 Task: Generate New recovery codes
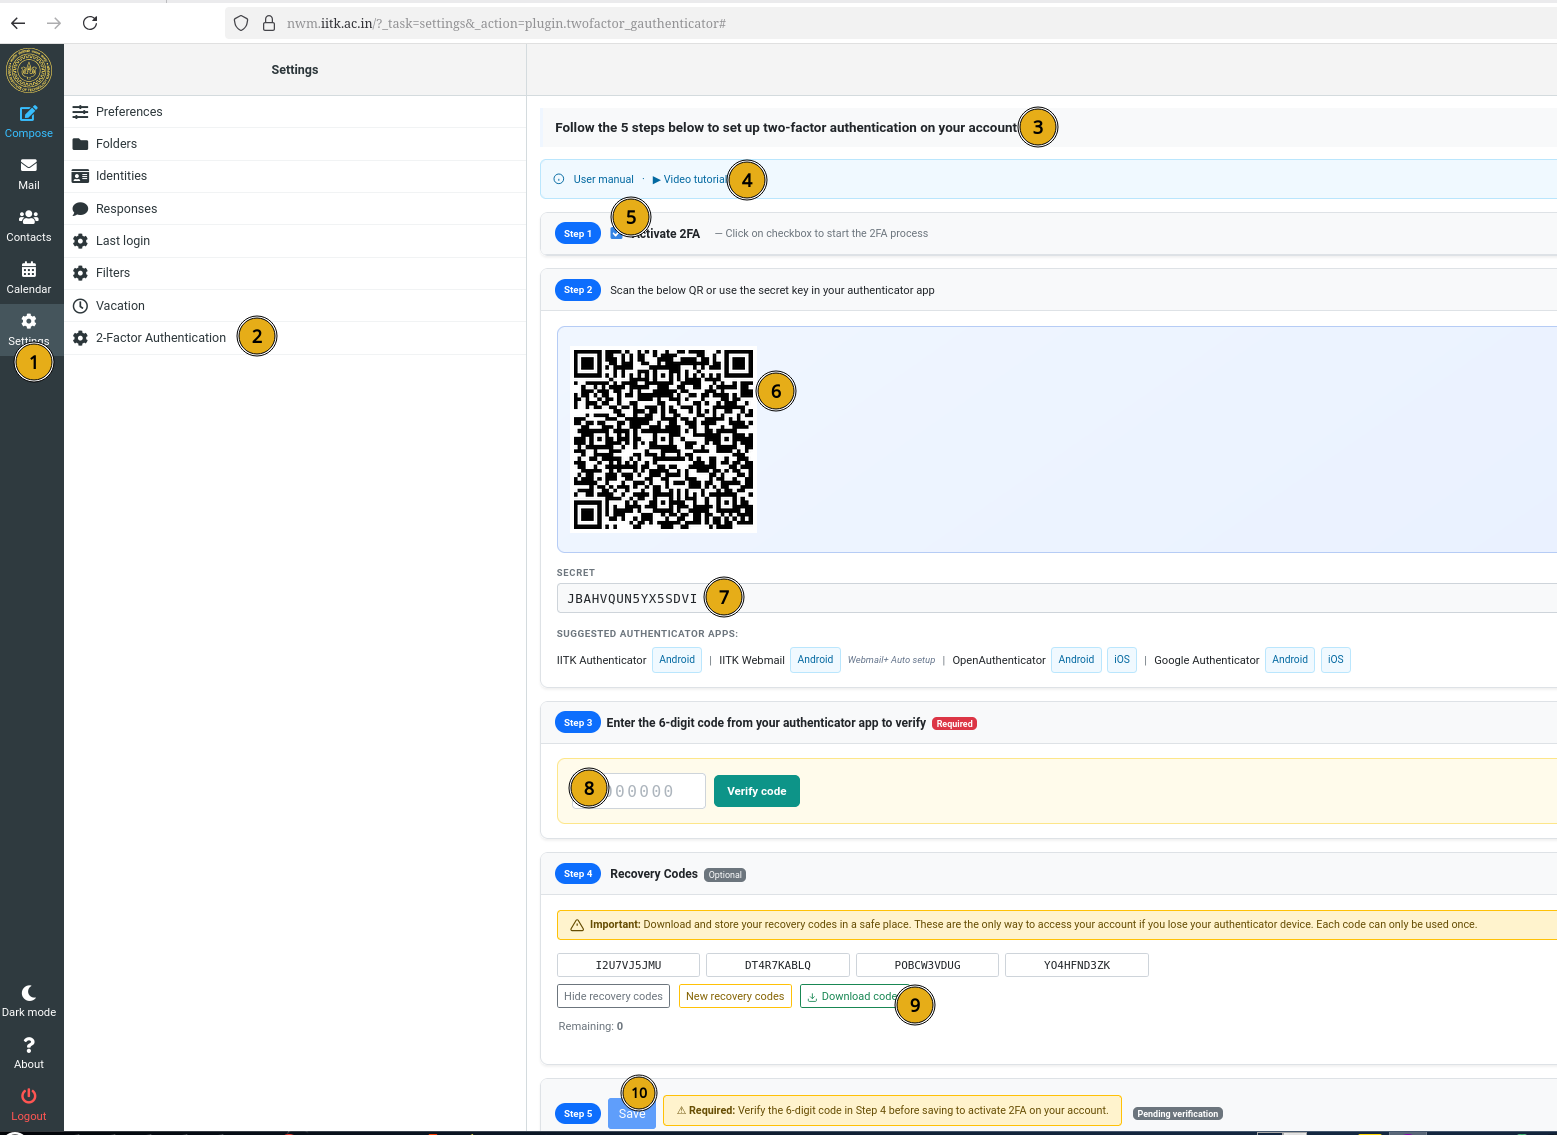tap(735, 997)
